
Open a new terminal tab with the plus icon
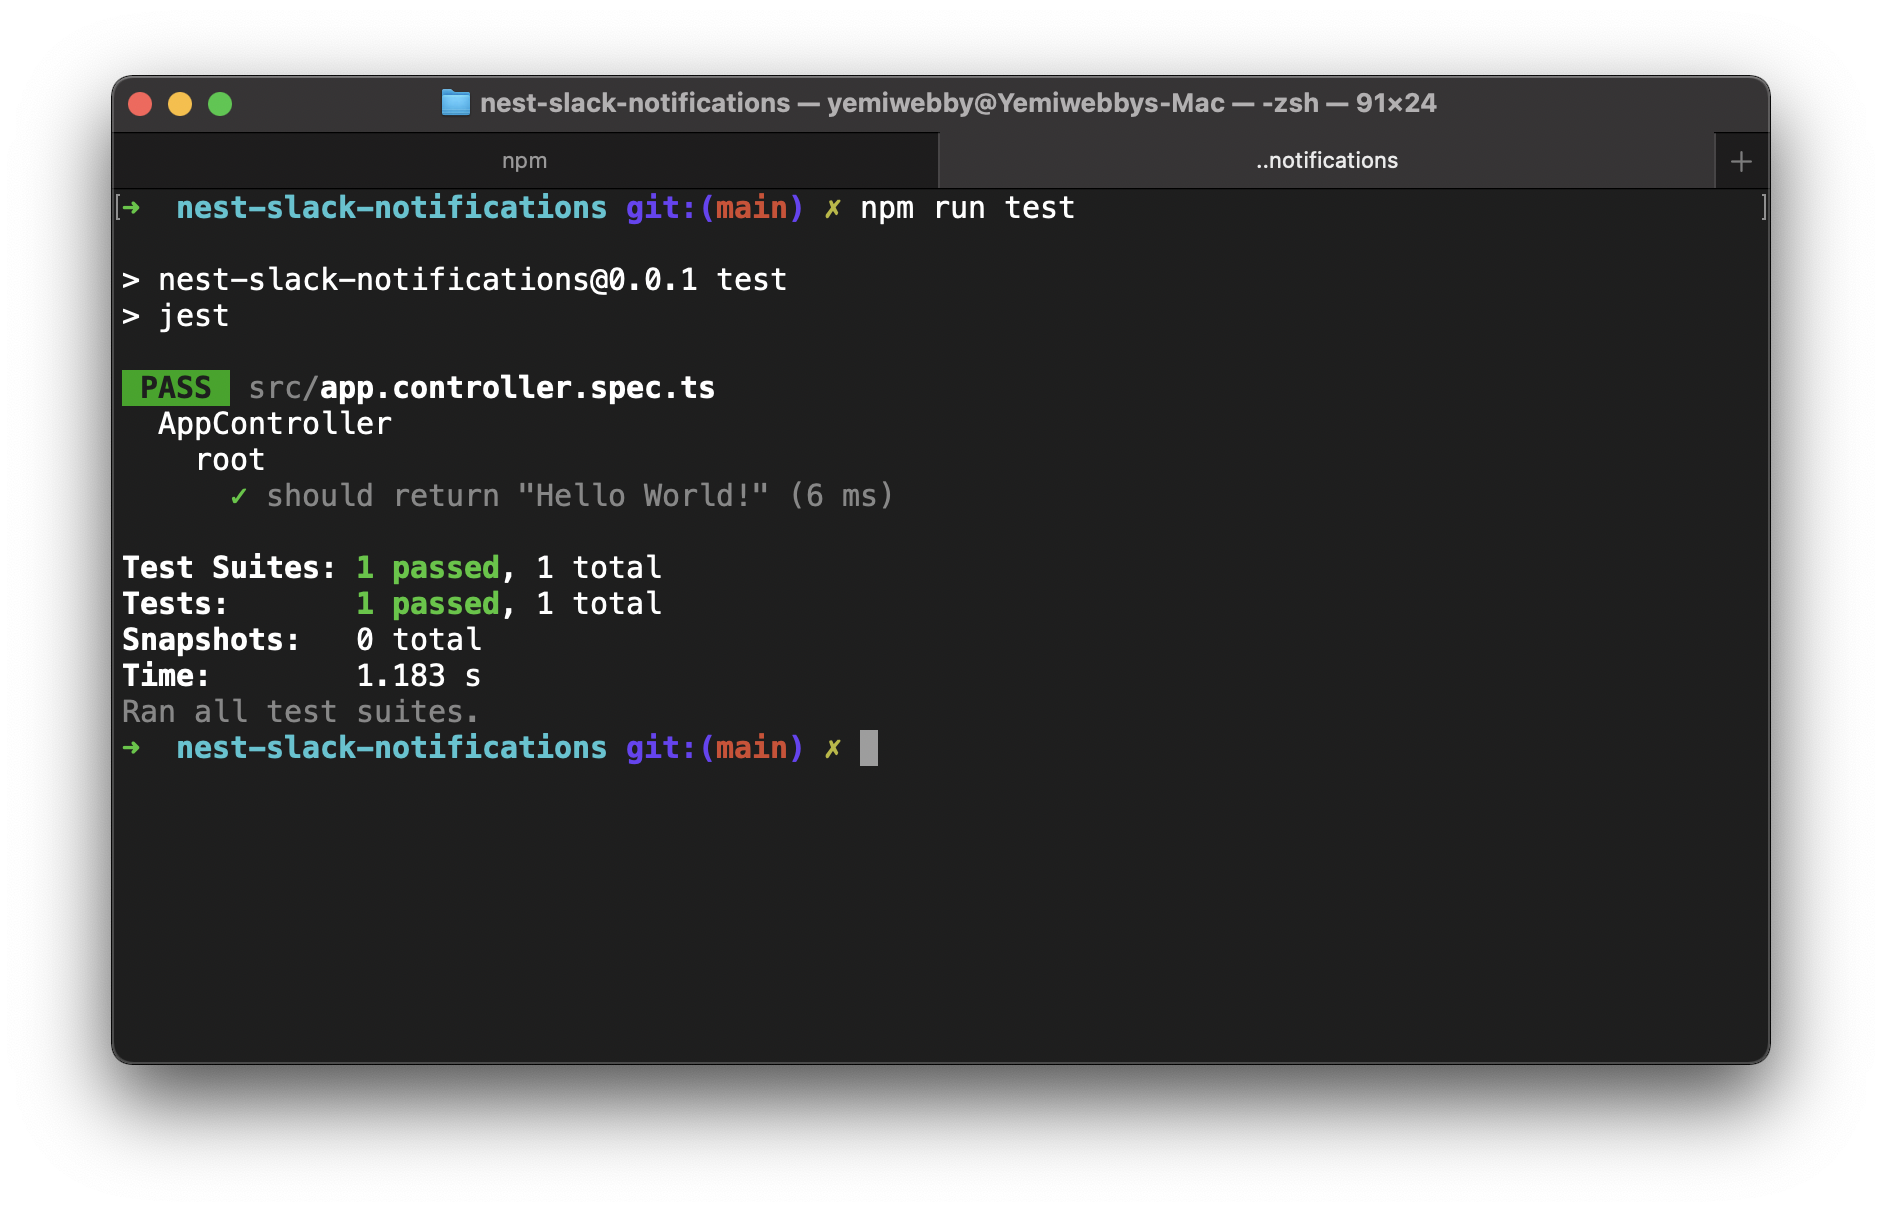(1740, 160)
